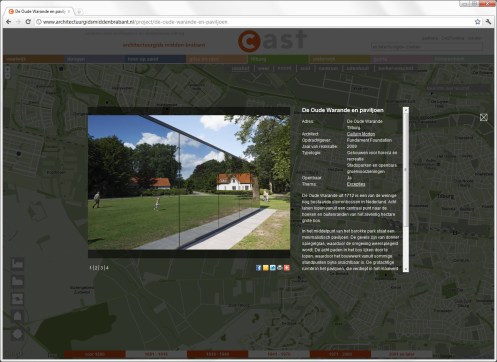
Task: Select the third period filter at bottom
Action: coord(218,354)
